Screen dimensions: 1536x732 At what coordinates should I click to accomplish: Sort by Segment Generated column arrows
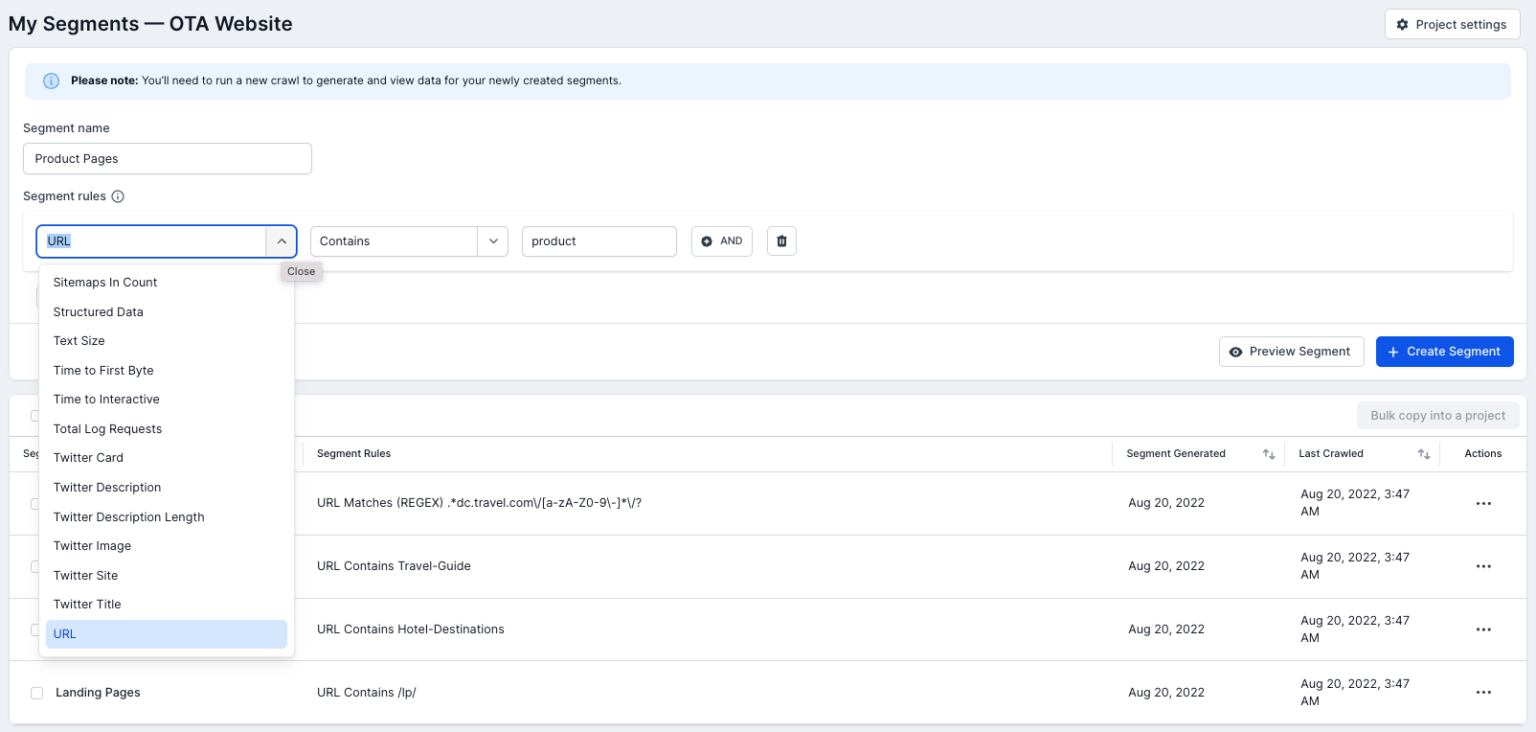pos(1268,454)
